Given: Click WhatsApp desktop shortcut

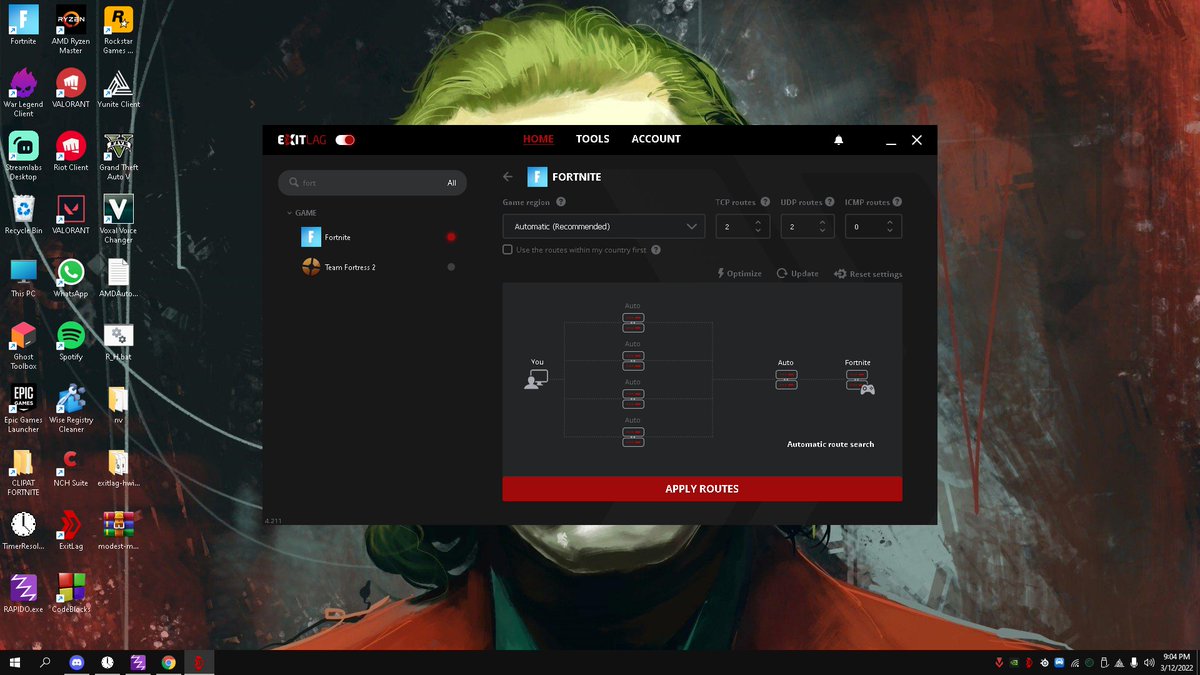Looking at the screenshot, I should (x=71, y=276).
